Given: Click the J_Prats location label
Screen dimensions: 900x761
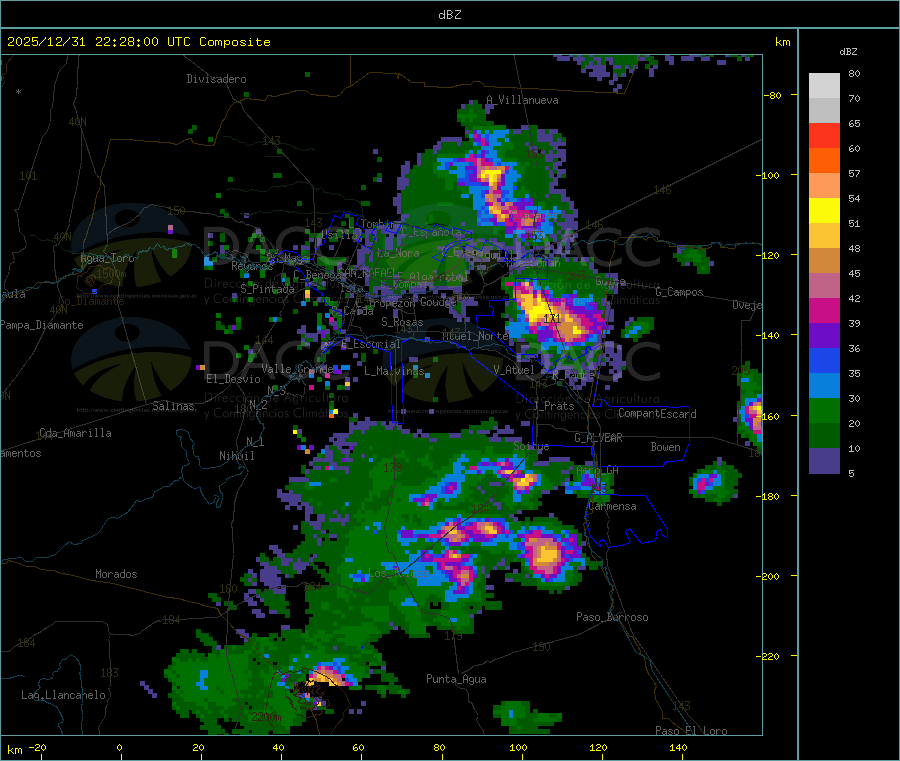Looking at the screenshot, I should pyautogui.click(x=553, y=406).
